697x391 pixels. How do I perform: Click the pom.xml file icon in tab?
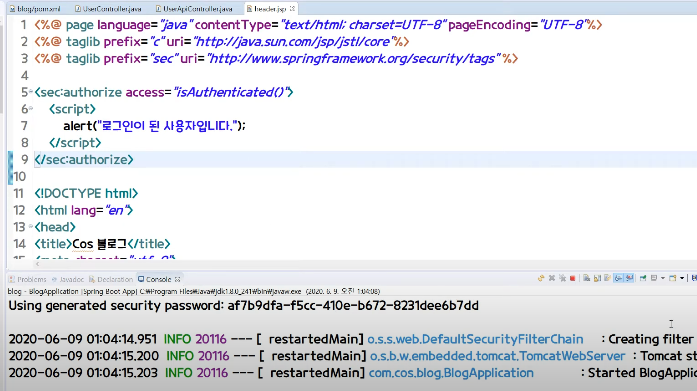pyautogui.click(x=12, y=9)
